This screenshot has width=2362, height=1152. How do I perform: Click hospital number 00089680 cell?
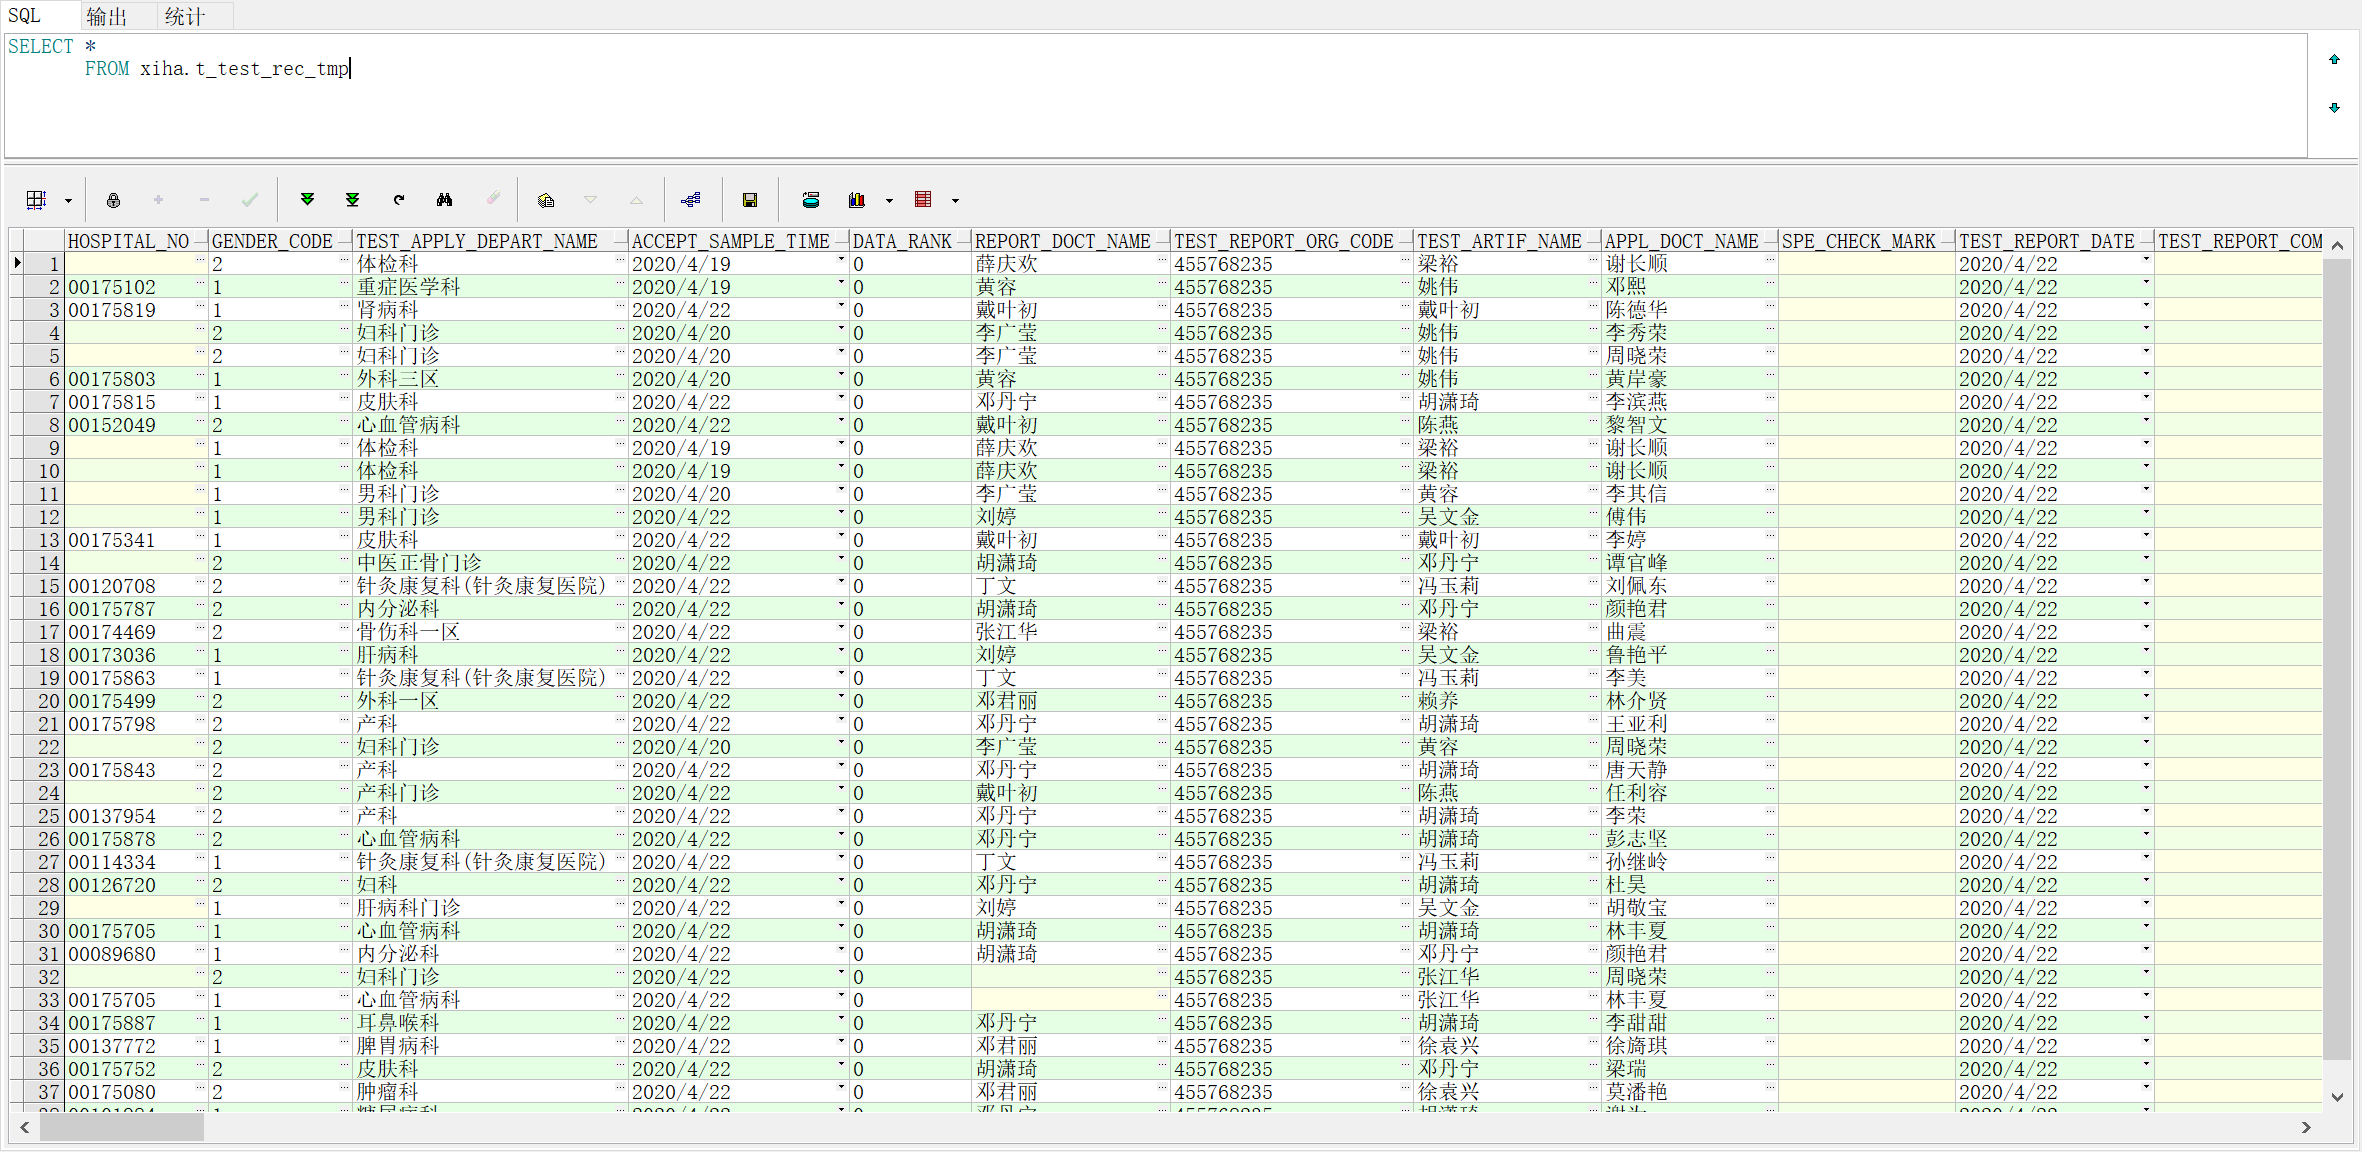pos(136,954)
